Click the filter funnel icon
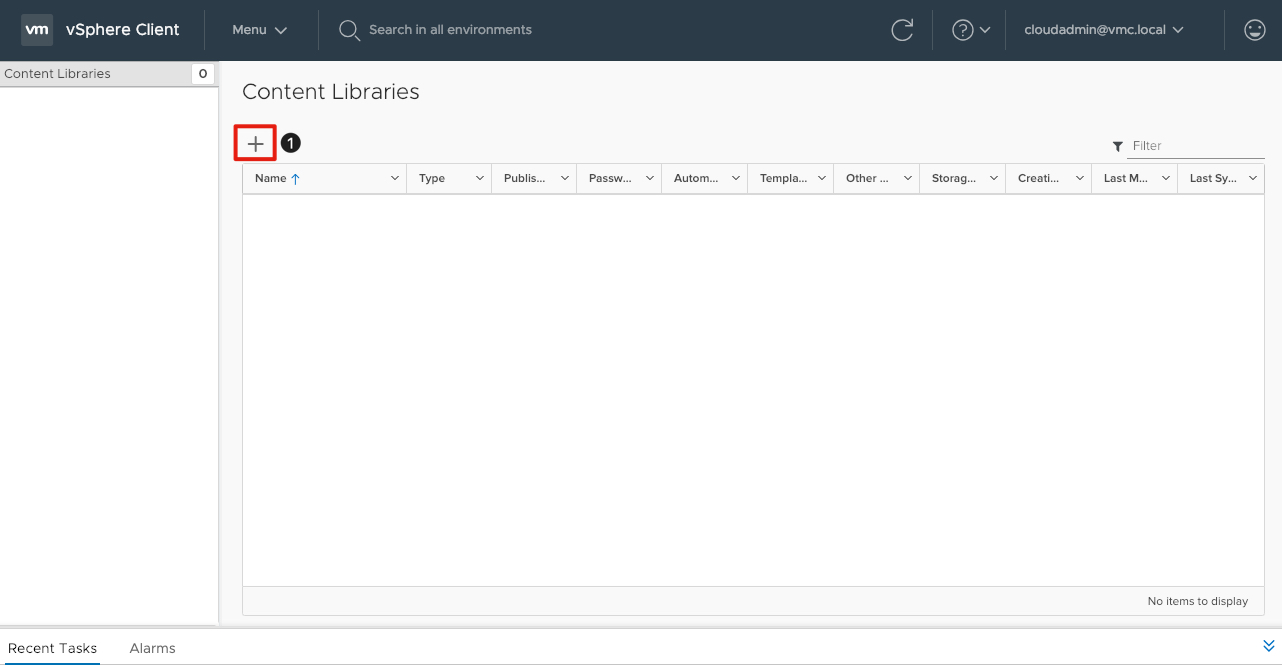 [1117, 147]
